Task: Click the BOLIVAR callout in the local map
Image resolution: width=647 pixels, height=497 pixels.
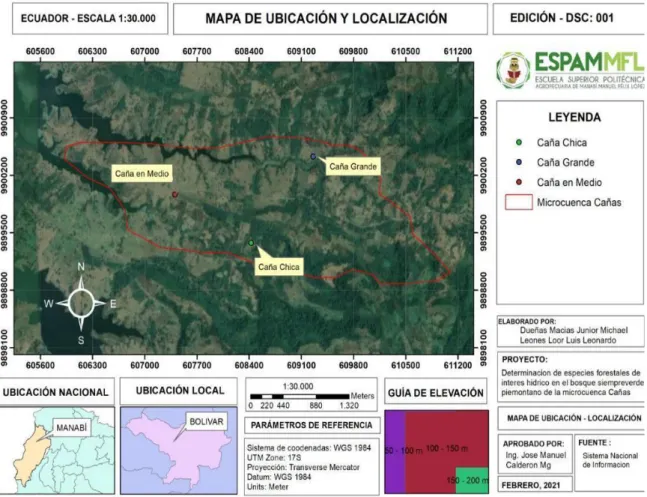Action: pyautogui.click(x=206, y=422)
